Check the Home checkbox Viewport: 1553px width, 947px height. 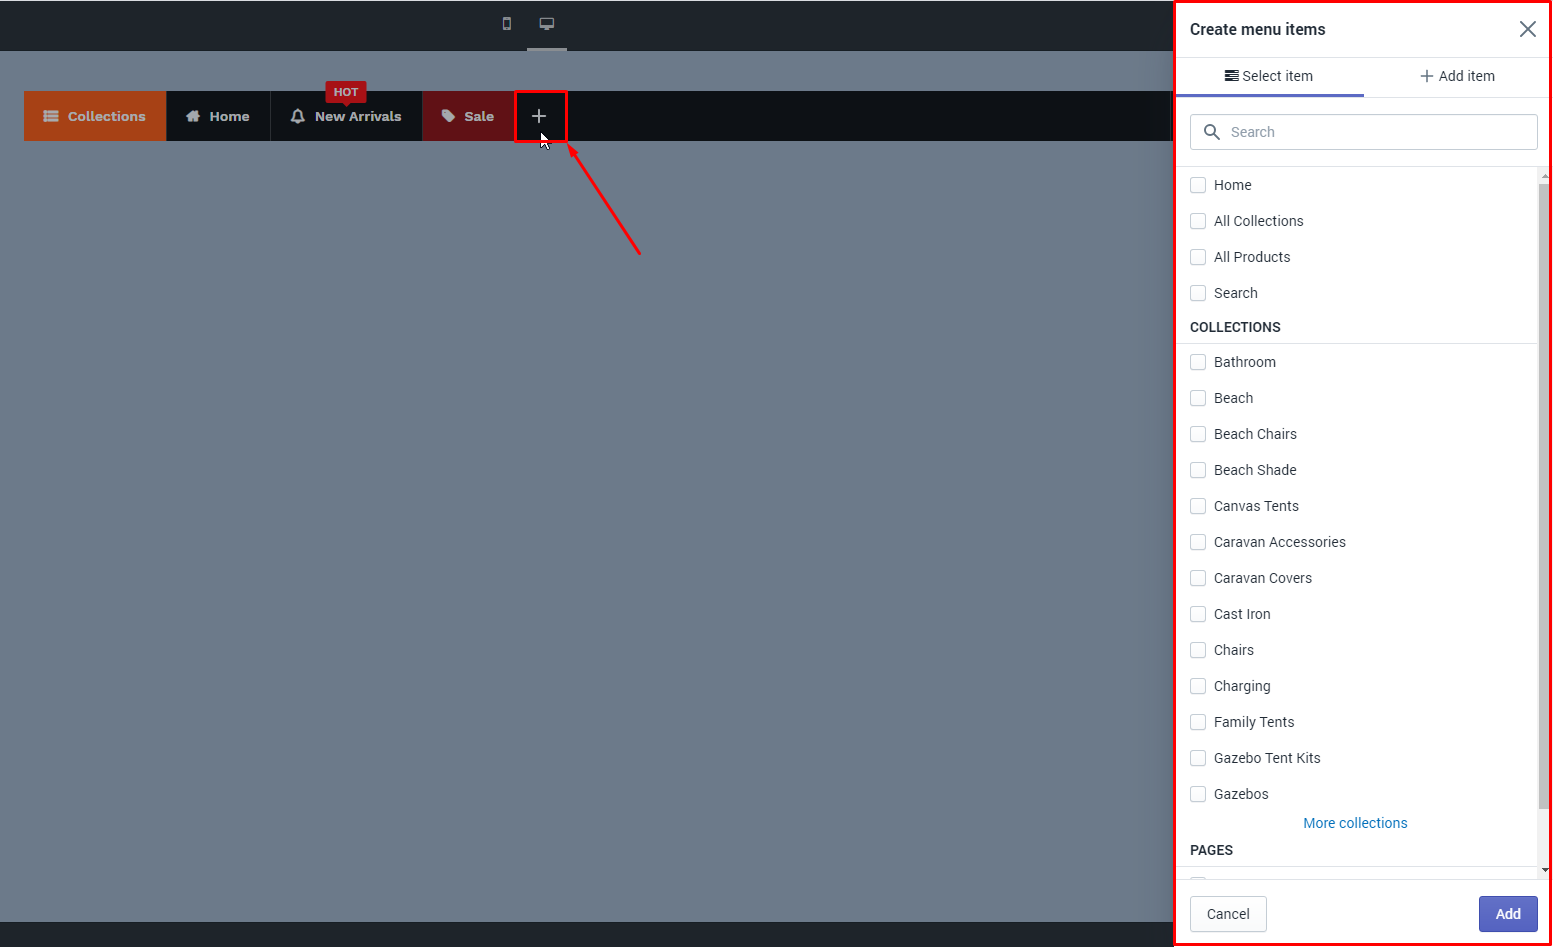pyautogui.click(x=1198, y=185)
